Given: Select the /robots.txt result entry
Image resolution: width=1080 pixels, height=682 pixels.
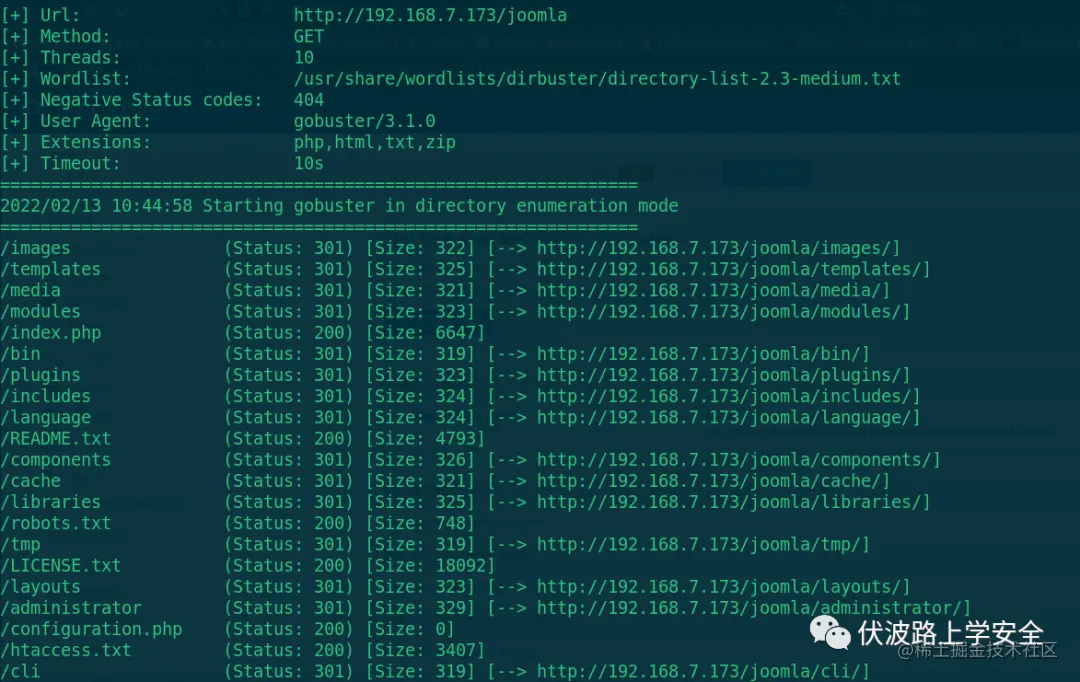Looking at the screenshot, I should [x=55, y=524].
